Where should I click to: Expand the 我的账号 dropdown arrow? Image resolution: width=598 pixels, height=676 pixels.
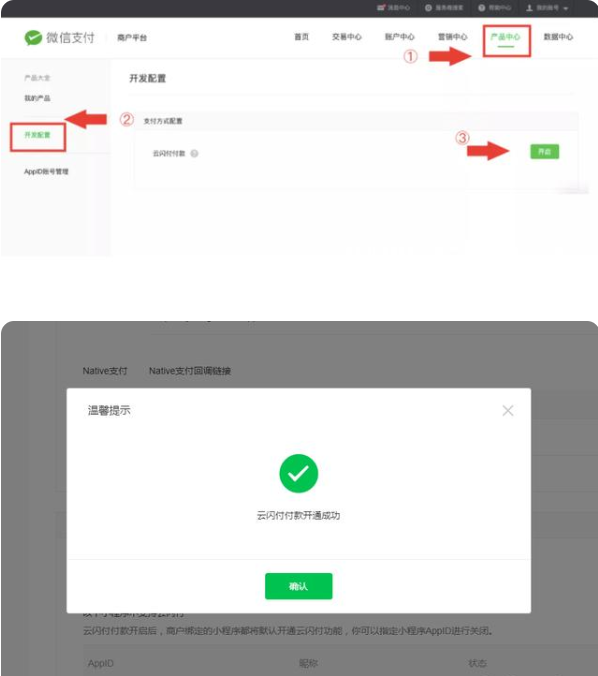(566, 9)
